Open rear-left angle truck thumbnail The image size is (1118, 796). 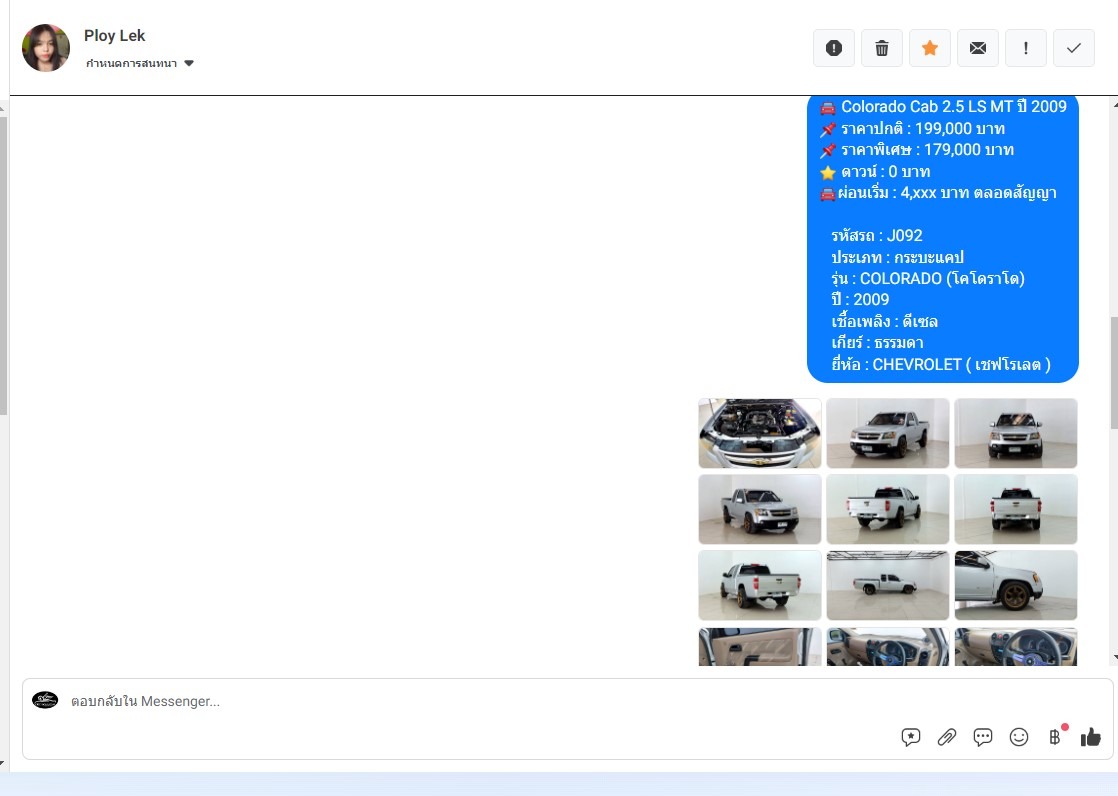[888, 509]
